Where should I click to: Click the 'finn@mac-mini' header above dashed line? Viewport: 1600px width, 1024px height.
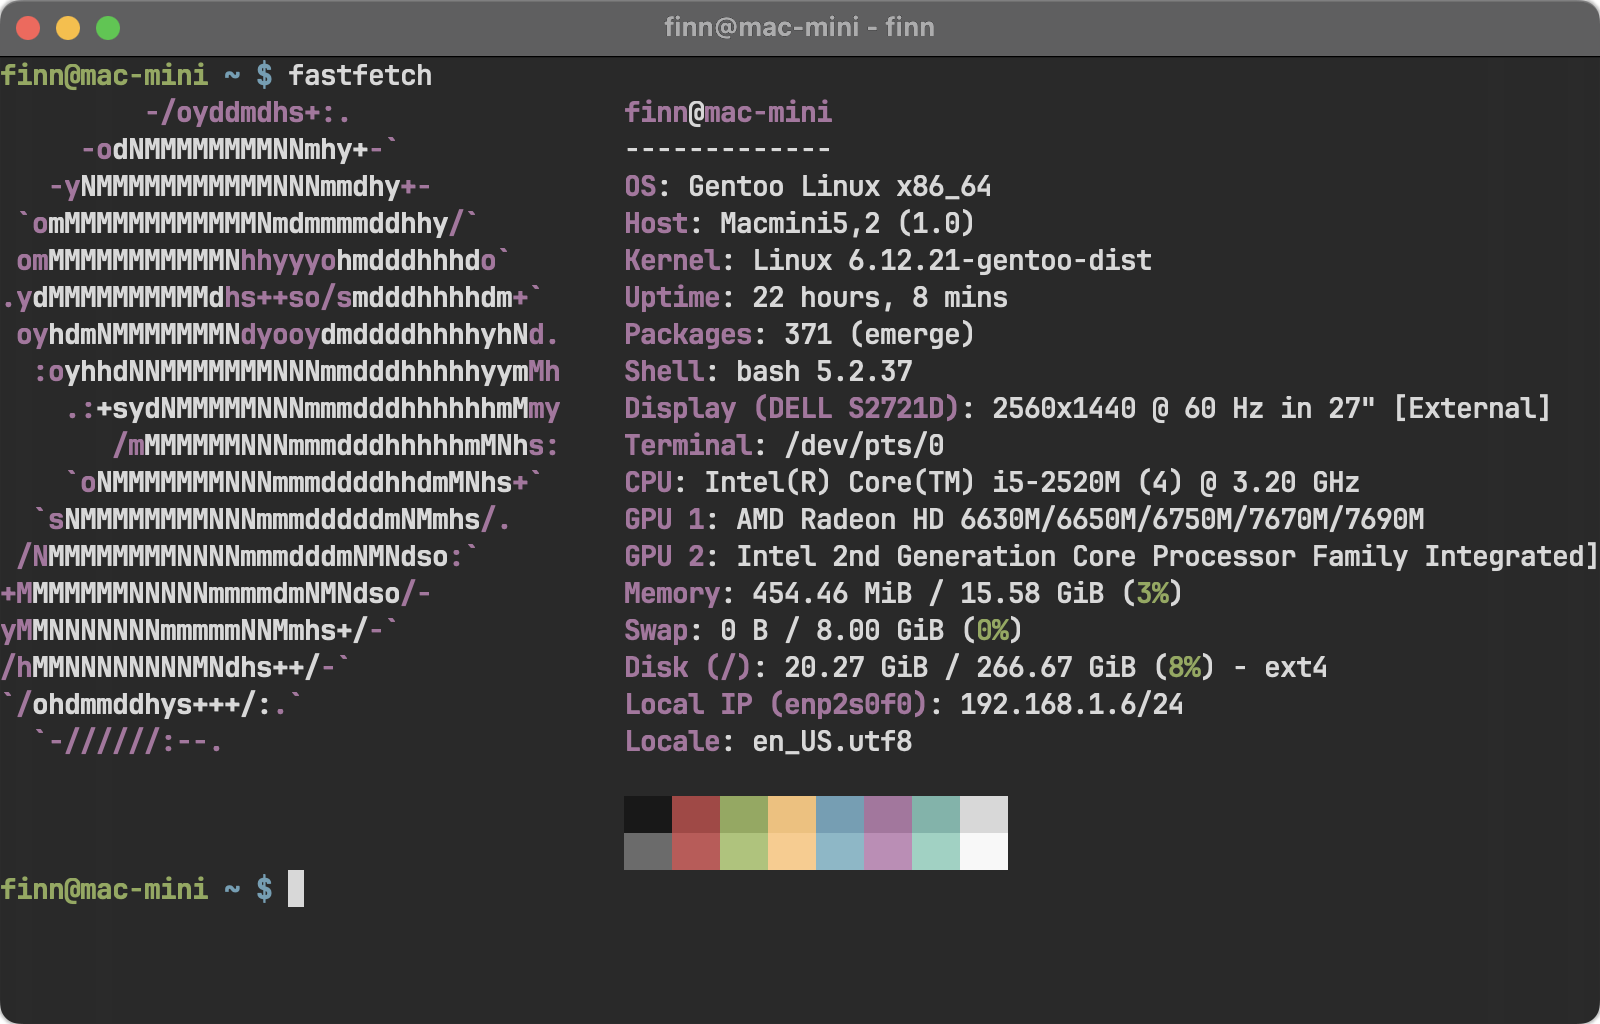(x=728, y=112)
